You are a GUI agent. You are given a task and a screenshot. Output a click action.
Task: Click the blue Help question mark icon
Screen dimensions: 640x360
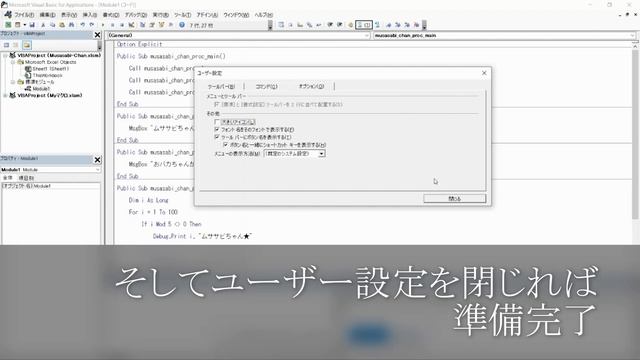[182, 25]
